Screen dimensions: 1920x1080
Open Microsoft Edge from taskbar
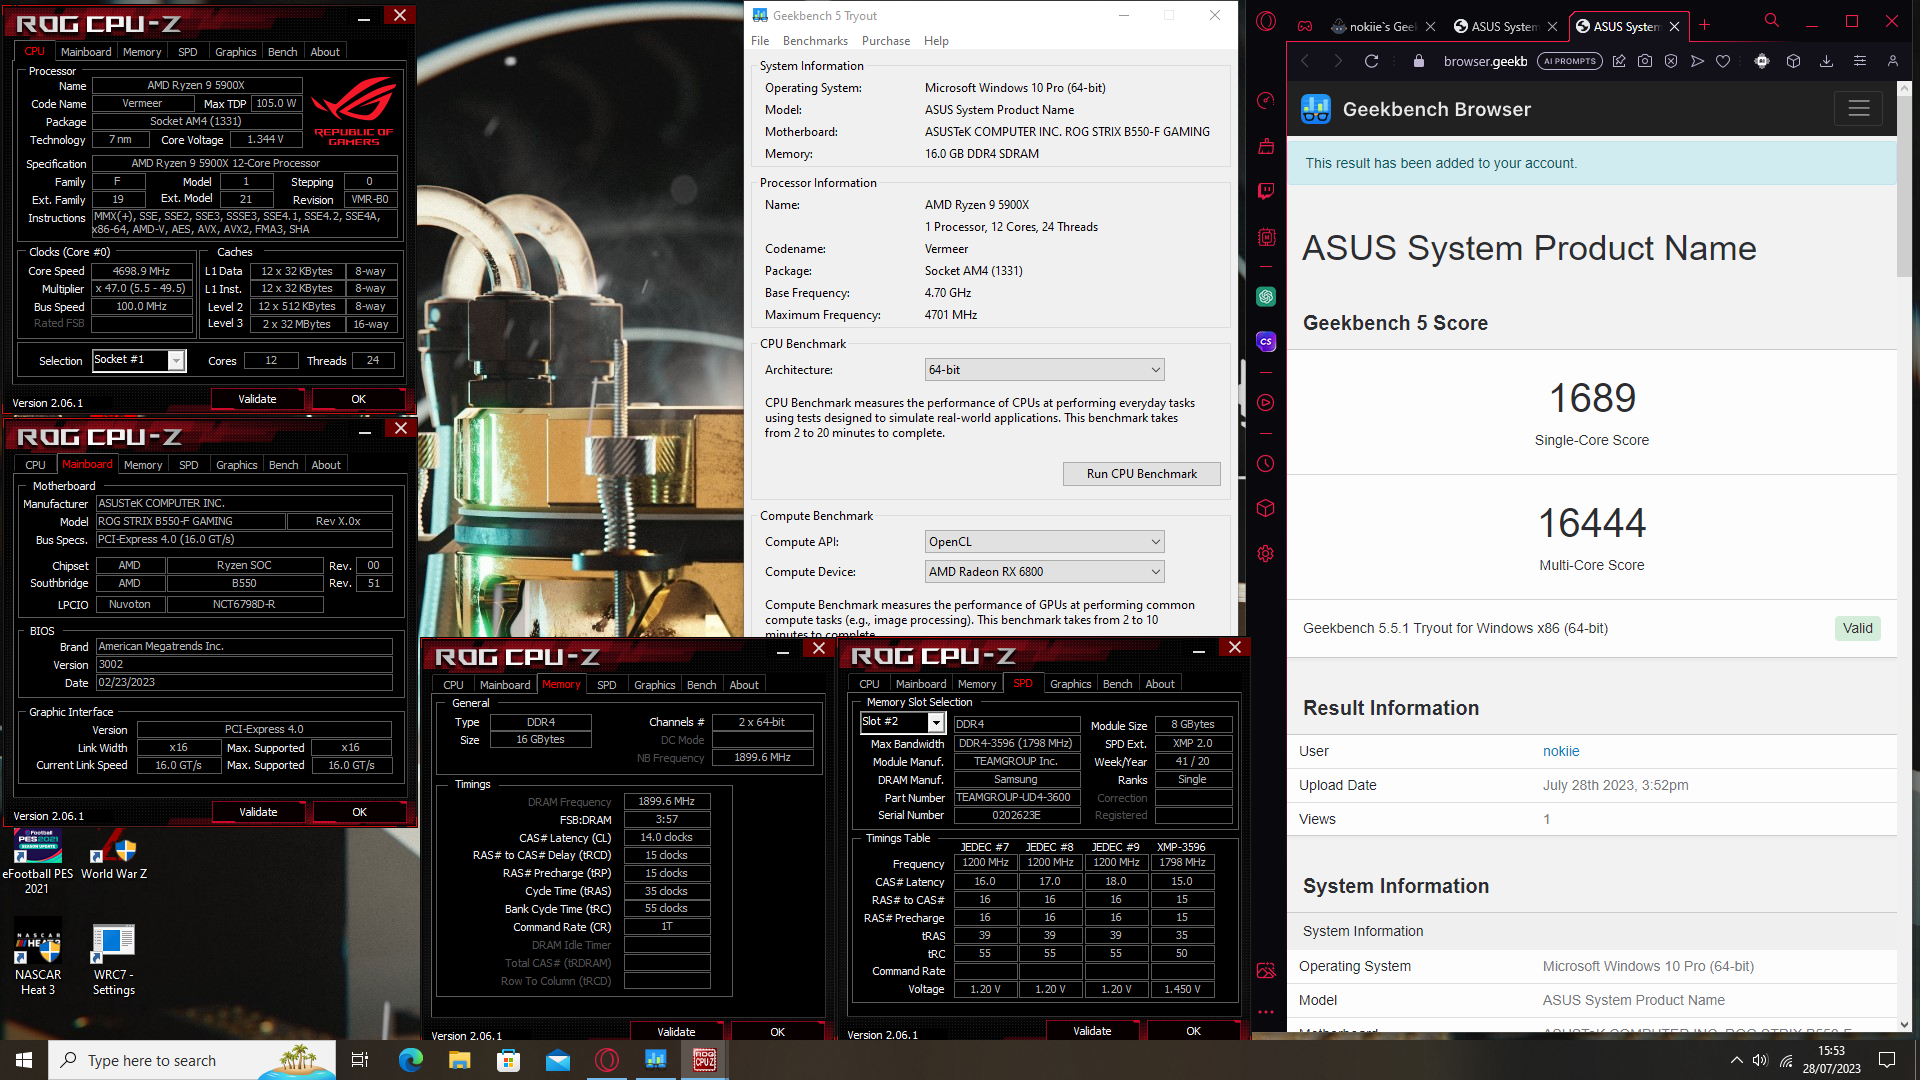click(x=410, y=1060)
